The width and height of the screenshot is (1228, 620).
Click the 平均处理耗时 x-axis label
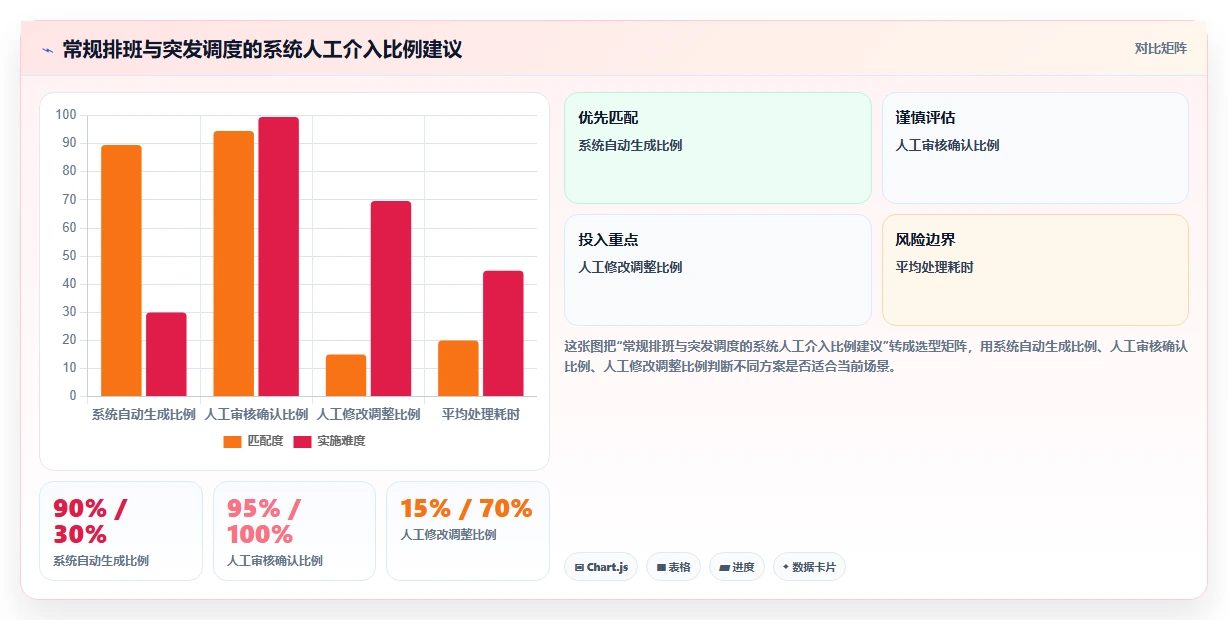point(481,414)
